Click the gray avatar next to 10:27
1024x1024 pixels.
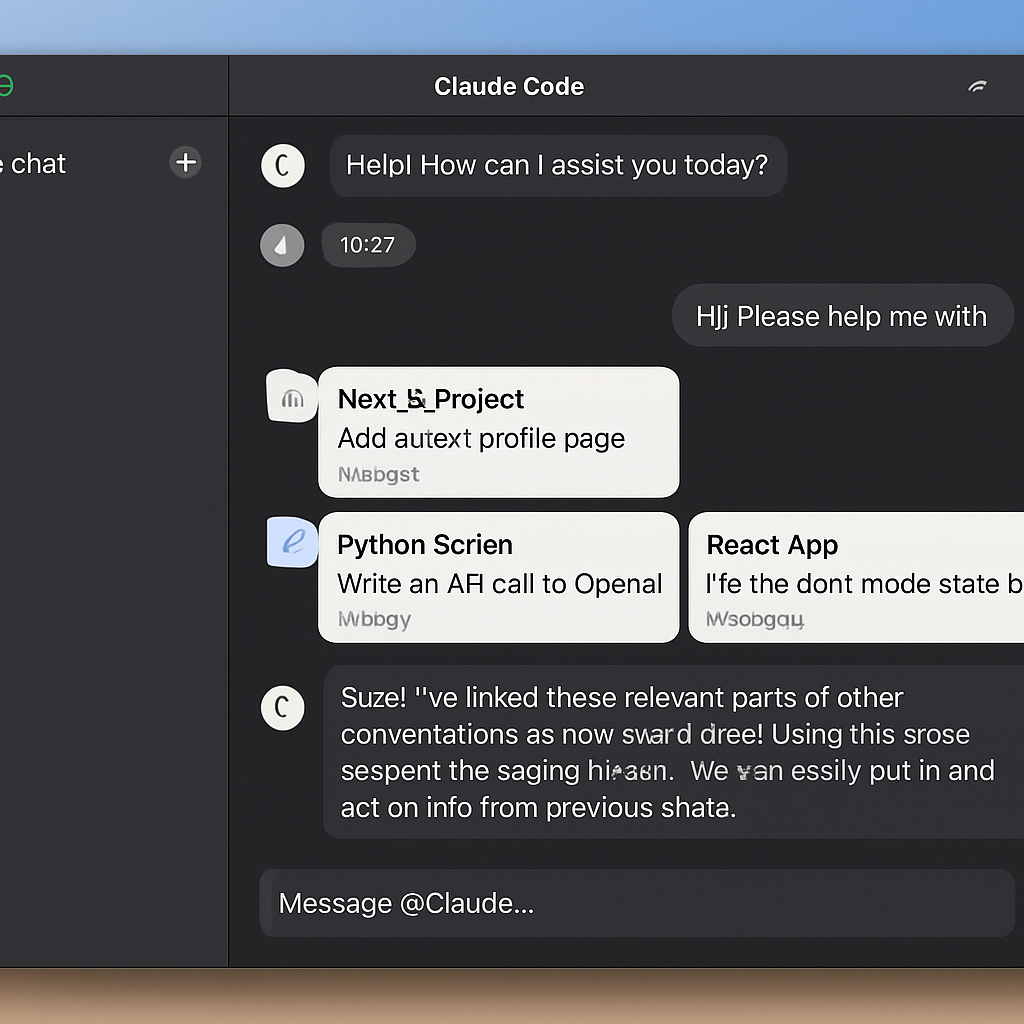click(282, 246)
